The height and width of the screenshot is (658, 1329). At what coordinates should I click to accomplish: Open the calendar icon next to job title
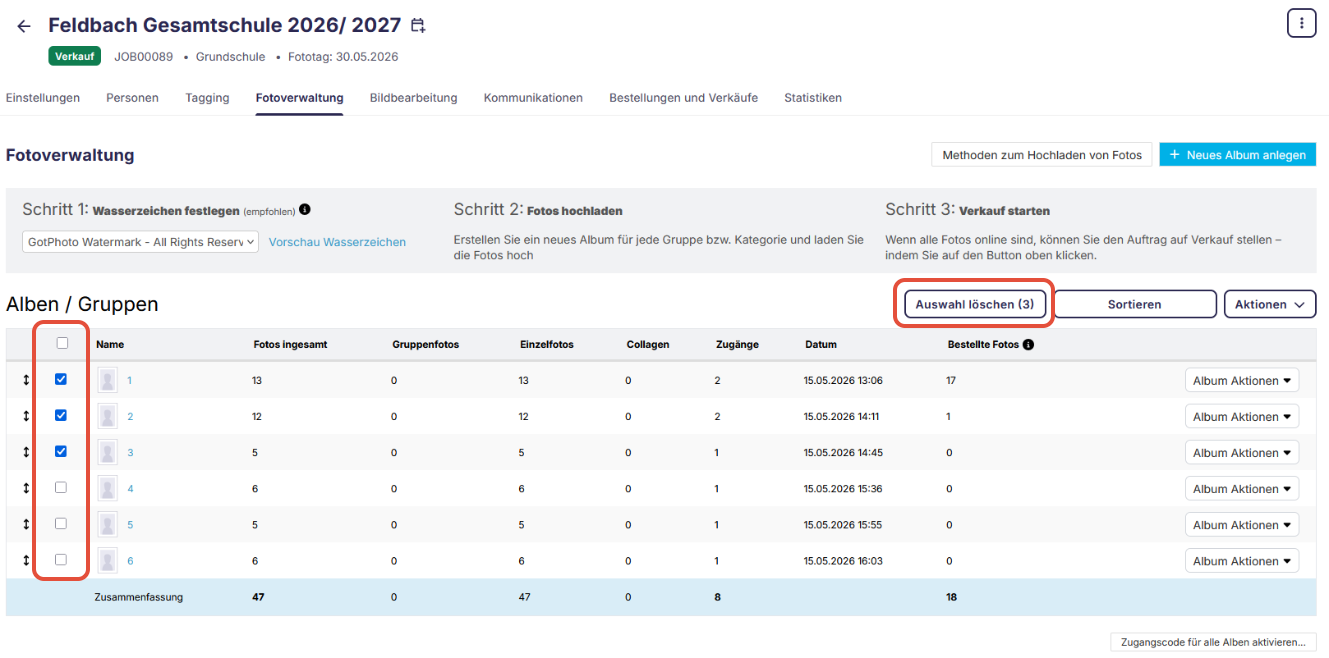tap(418, 26)
